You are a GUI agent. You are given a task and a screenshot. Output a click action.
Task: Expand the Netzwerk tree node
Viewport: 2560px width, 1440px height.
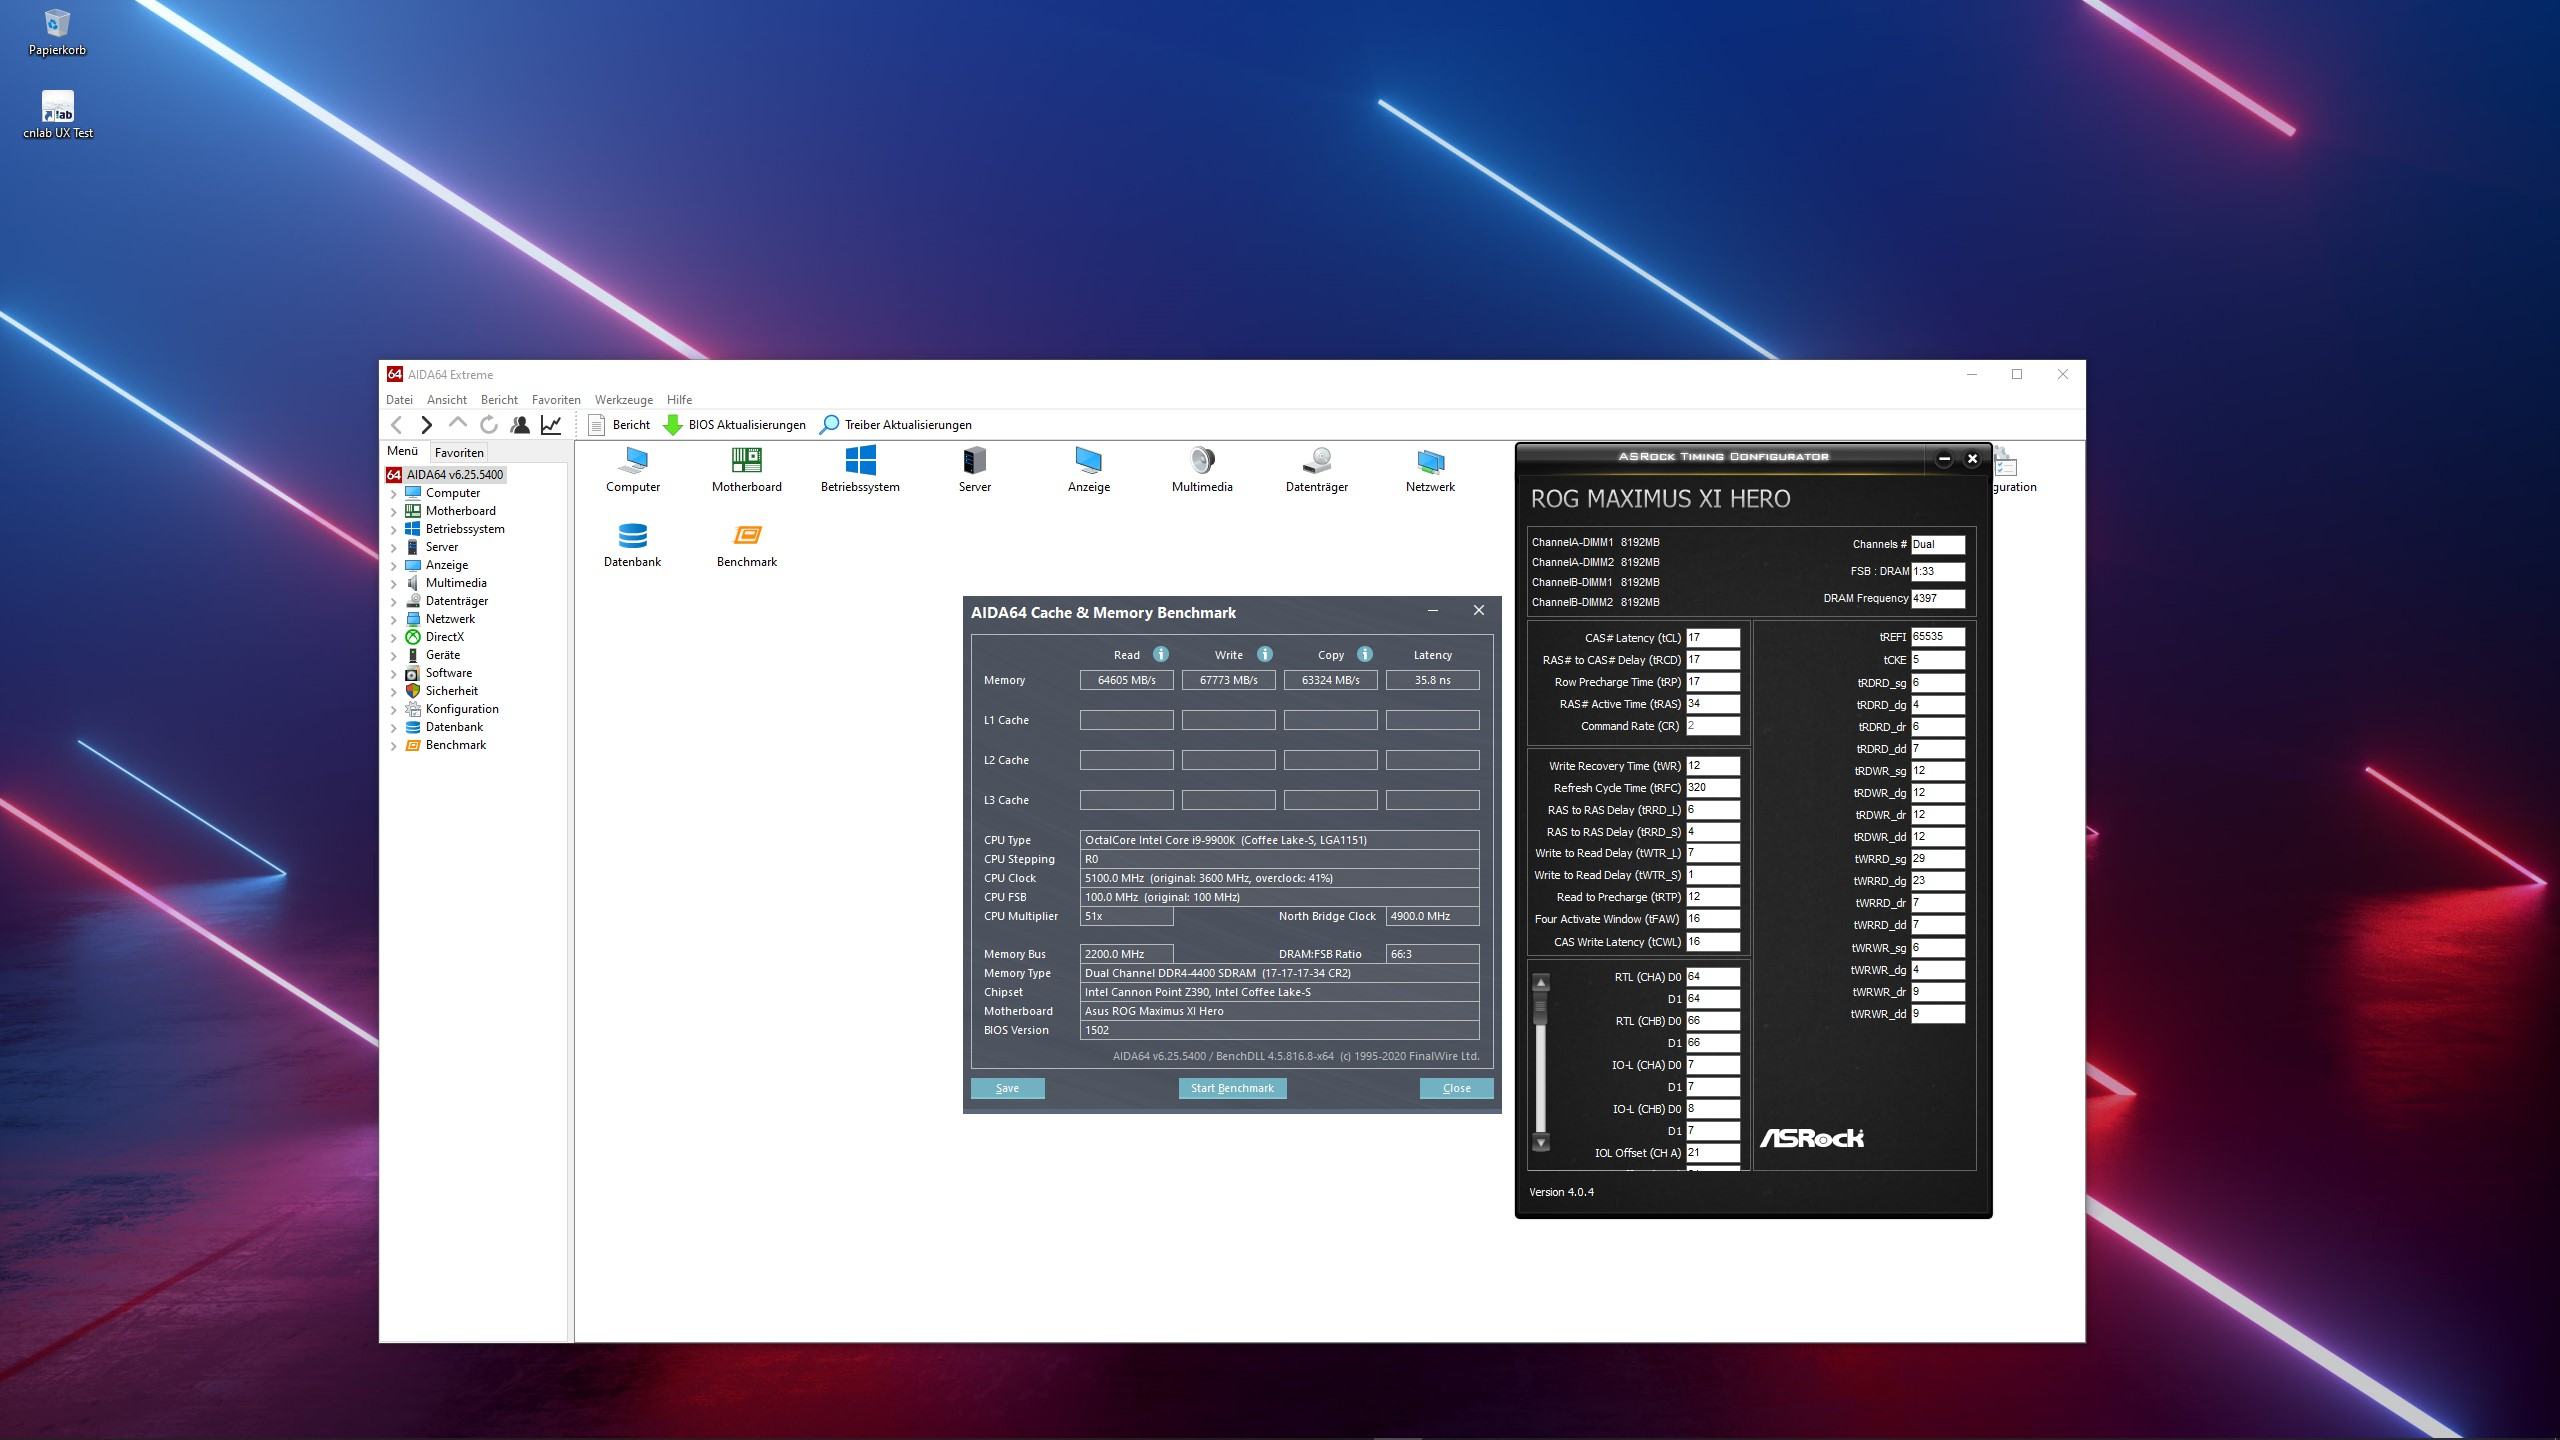393,620
